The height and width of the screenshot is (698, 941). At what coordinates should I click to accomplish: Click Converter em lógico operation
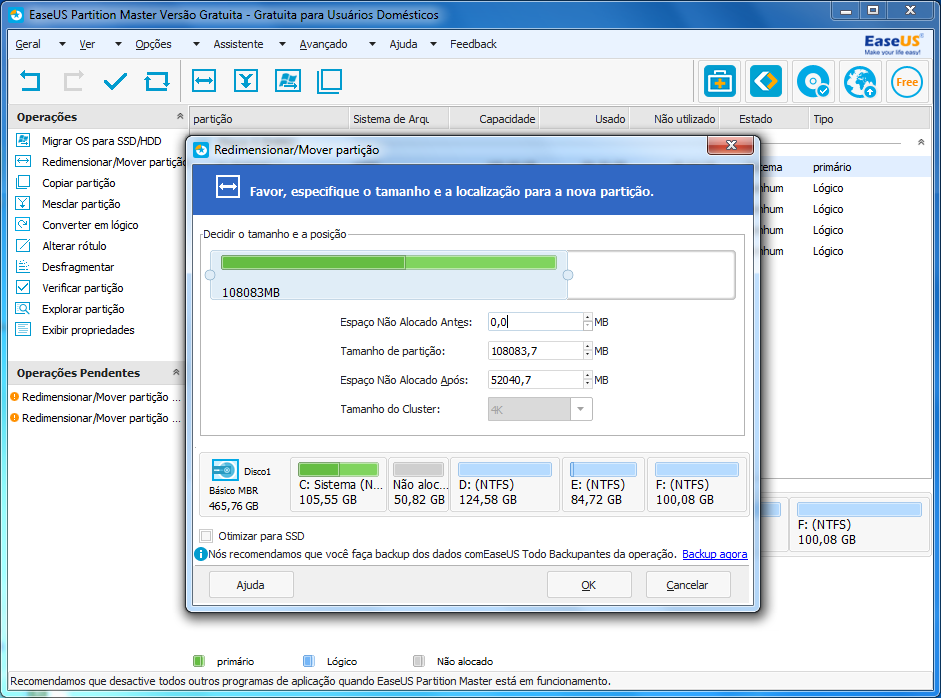tap(90, 225)
